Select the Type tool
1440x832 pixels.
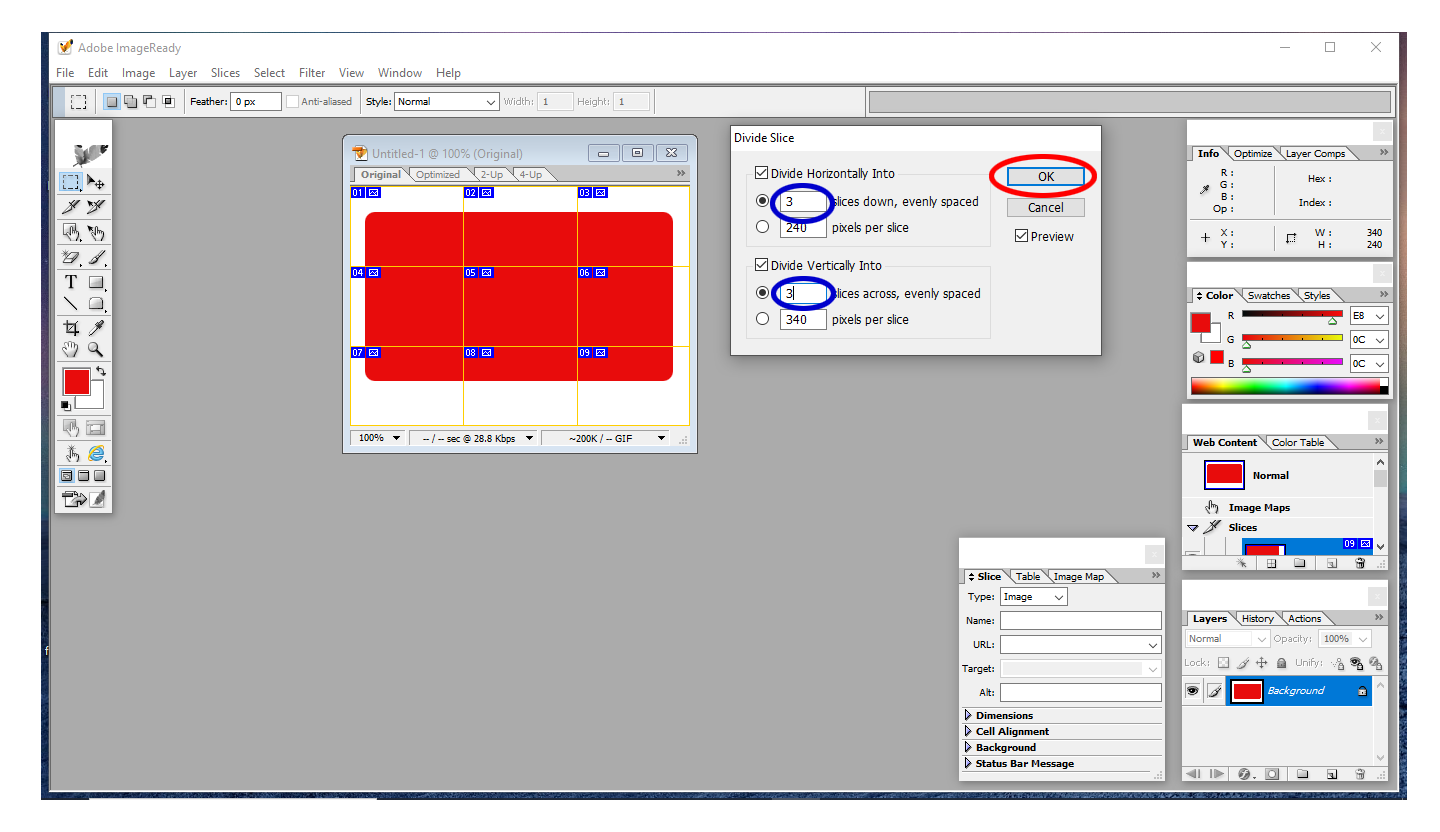71,282
